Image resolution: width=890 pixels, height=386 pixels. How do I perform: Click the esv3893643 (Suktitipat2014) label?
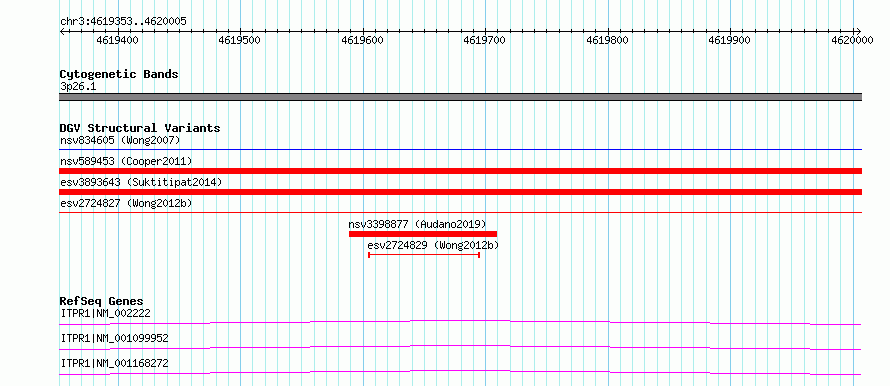click(x=141, y=182)
